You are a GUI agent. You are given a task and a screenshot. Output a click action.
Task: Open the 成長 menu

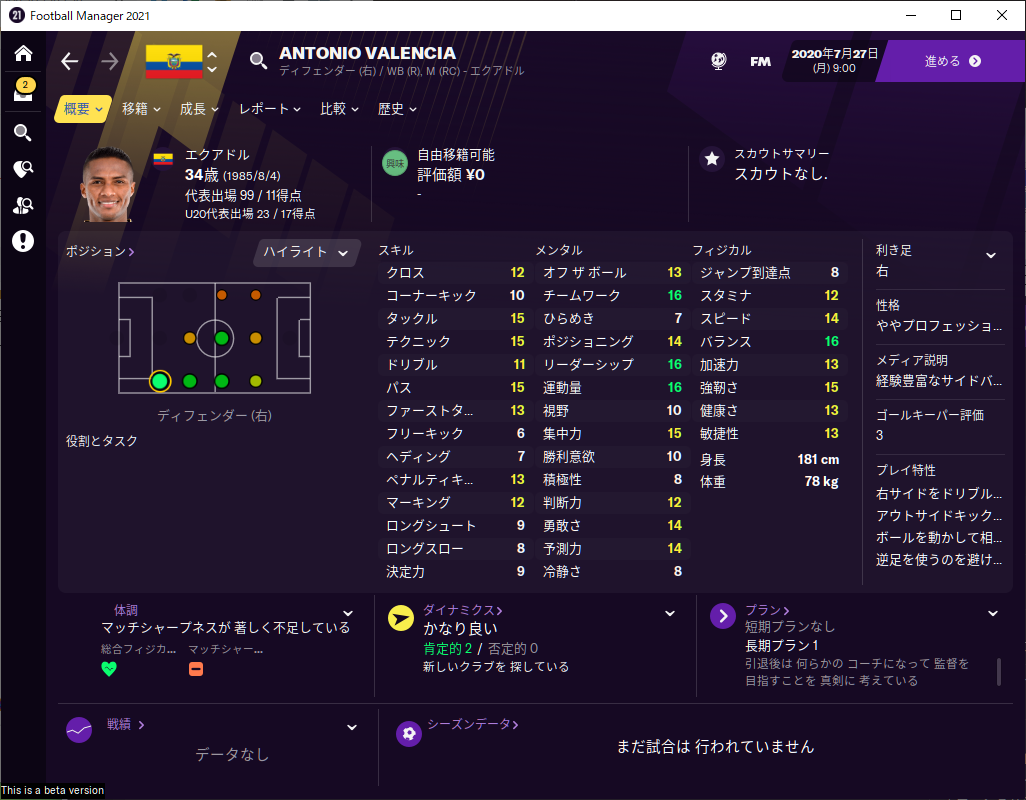[x=199, y=109]
